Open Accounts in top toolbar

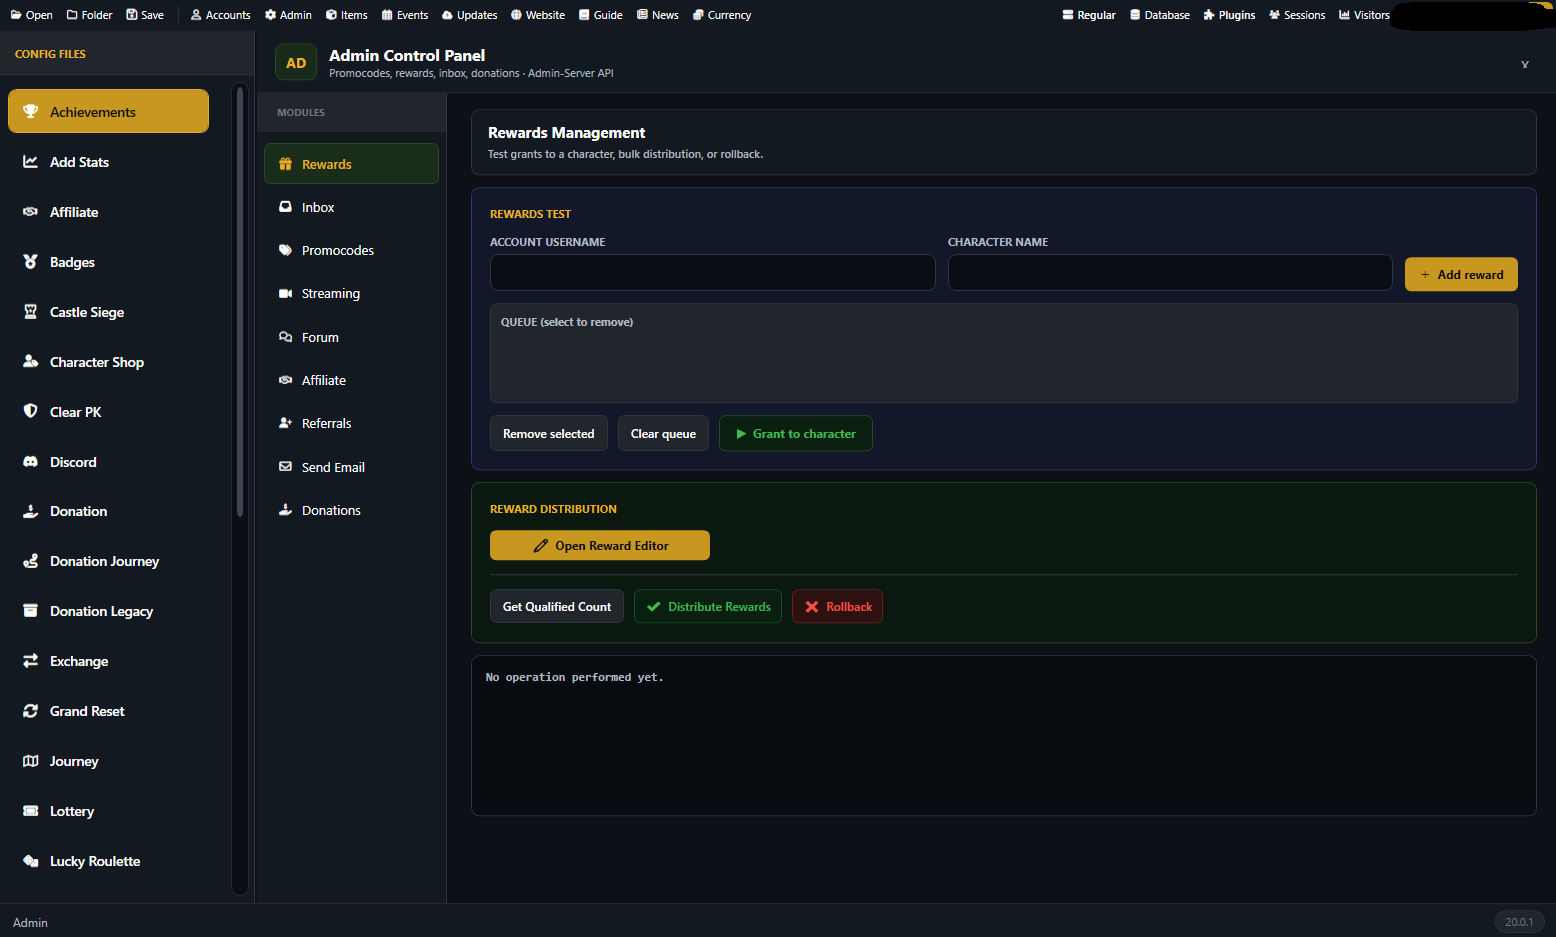tap(220, 15)
